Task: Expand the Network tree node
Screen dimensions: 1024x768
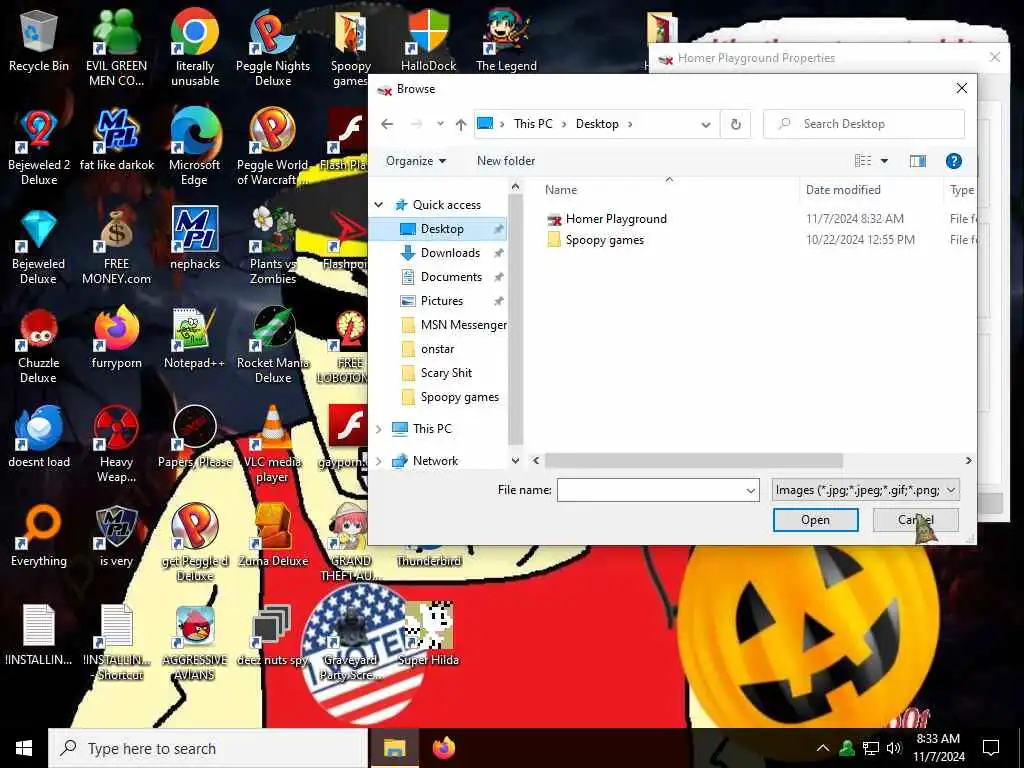Action: click(379, 461)
